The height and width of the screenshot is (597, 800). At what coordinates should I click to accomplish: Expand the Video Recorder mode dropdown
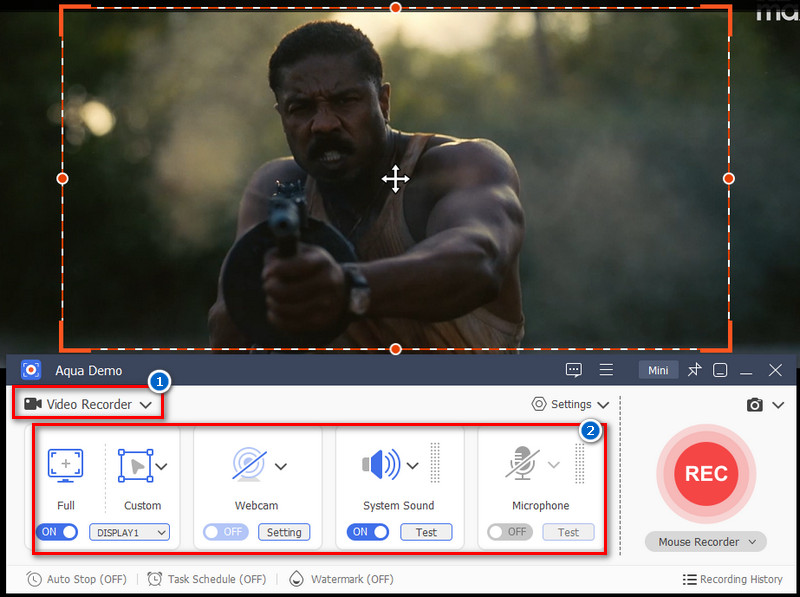[87, 404]
